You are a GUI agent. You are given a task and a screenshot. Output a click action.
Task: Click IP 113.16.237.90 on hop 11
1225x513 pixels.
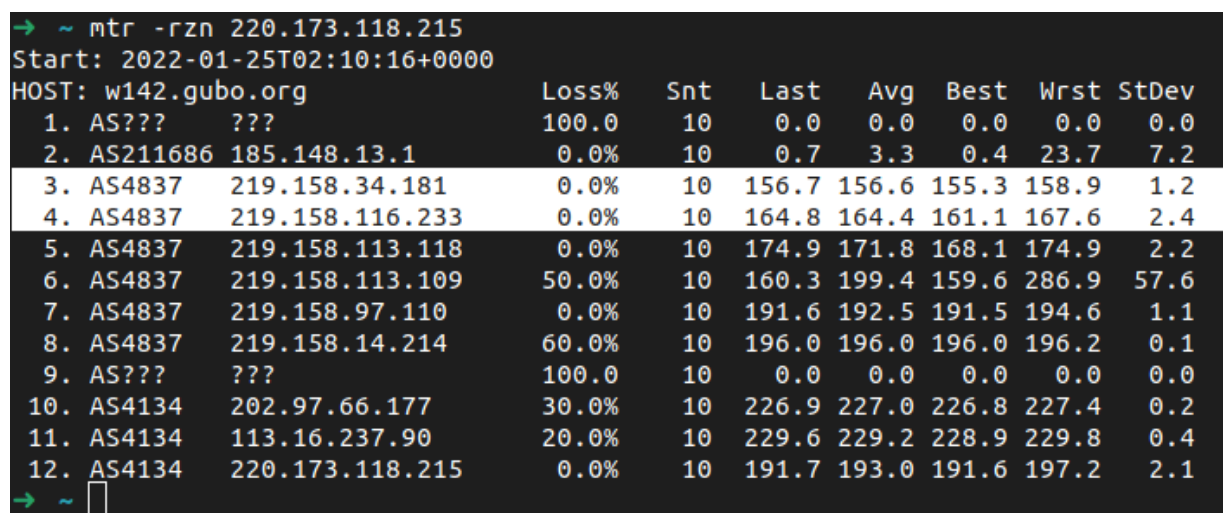pyautogui.click(x=332, y=439)
